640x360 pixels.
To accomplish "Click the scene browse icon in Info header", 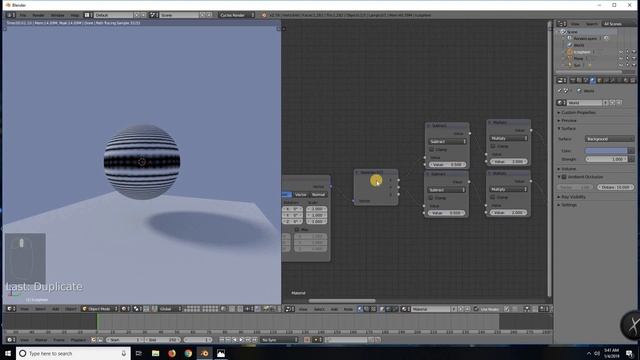I will (153, 15).
